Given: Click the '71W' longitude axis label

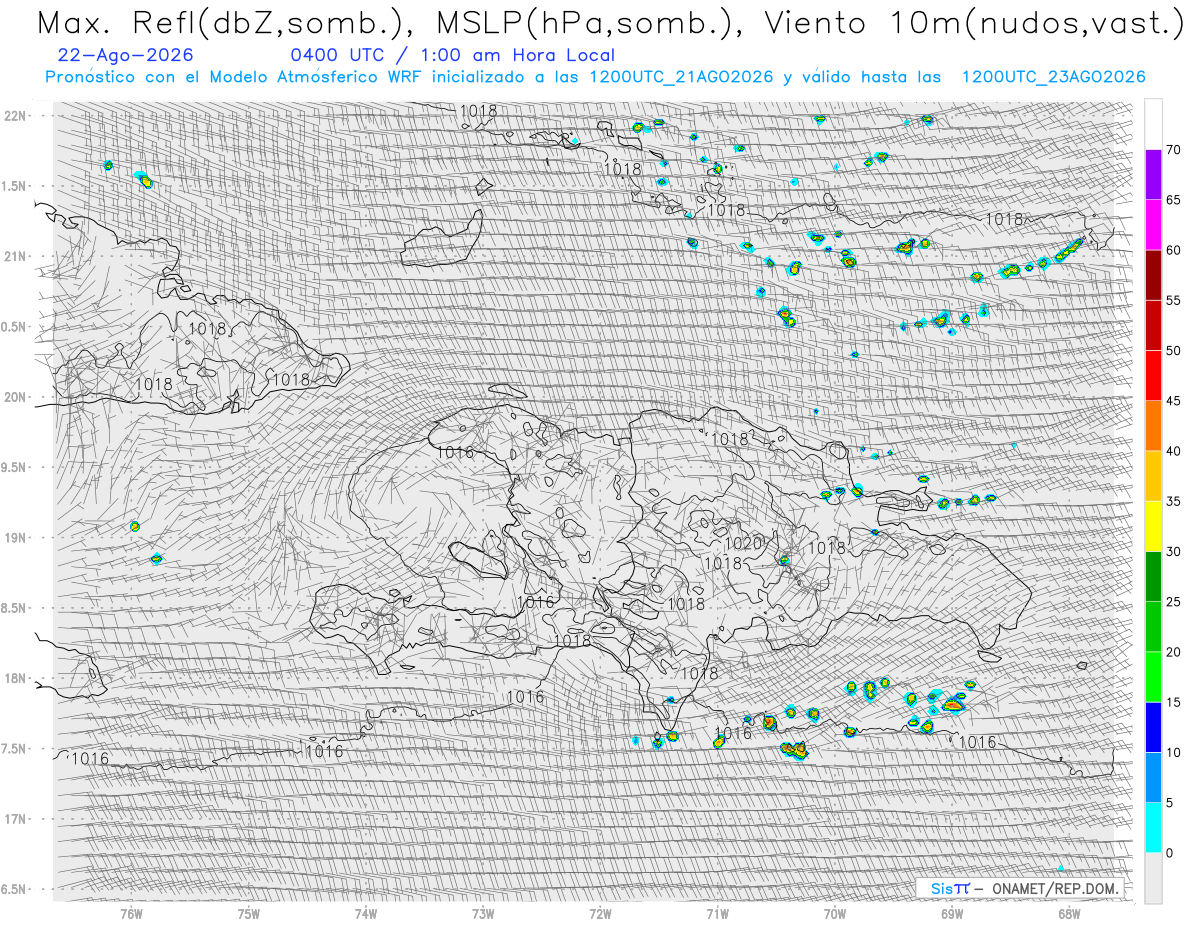Looking at the screenshot, I should [x=717, y=914].
